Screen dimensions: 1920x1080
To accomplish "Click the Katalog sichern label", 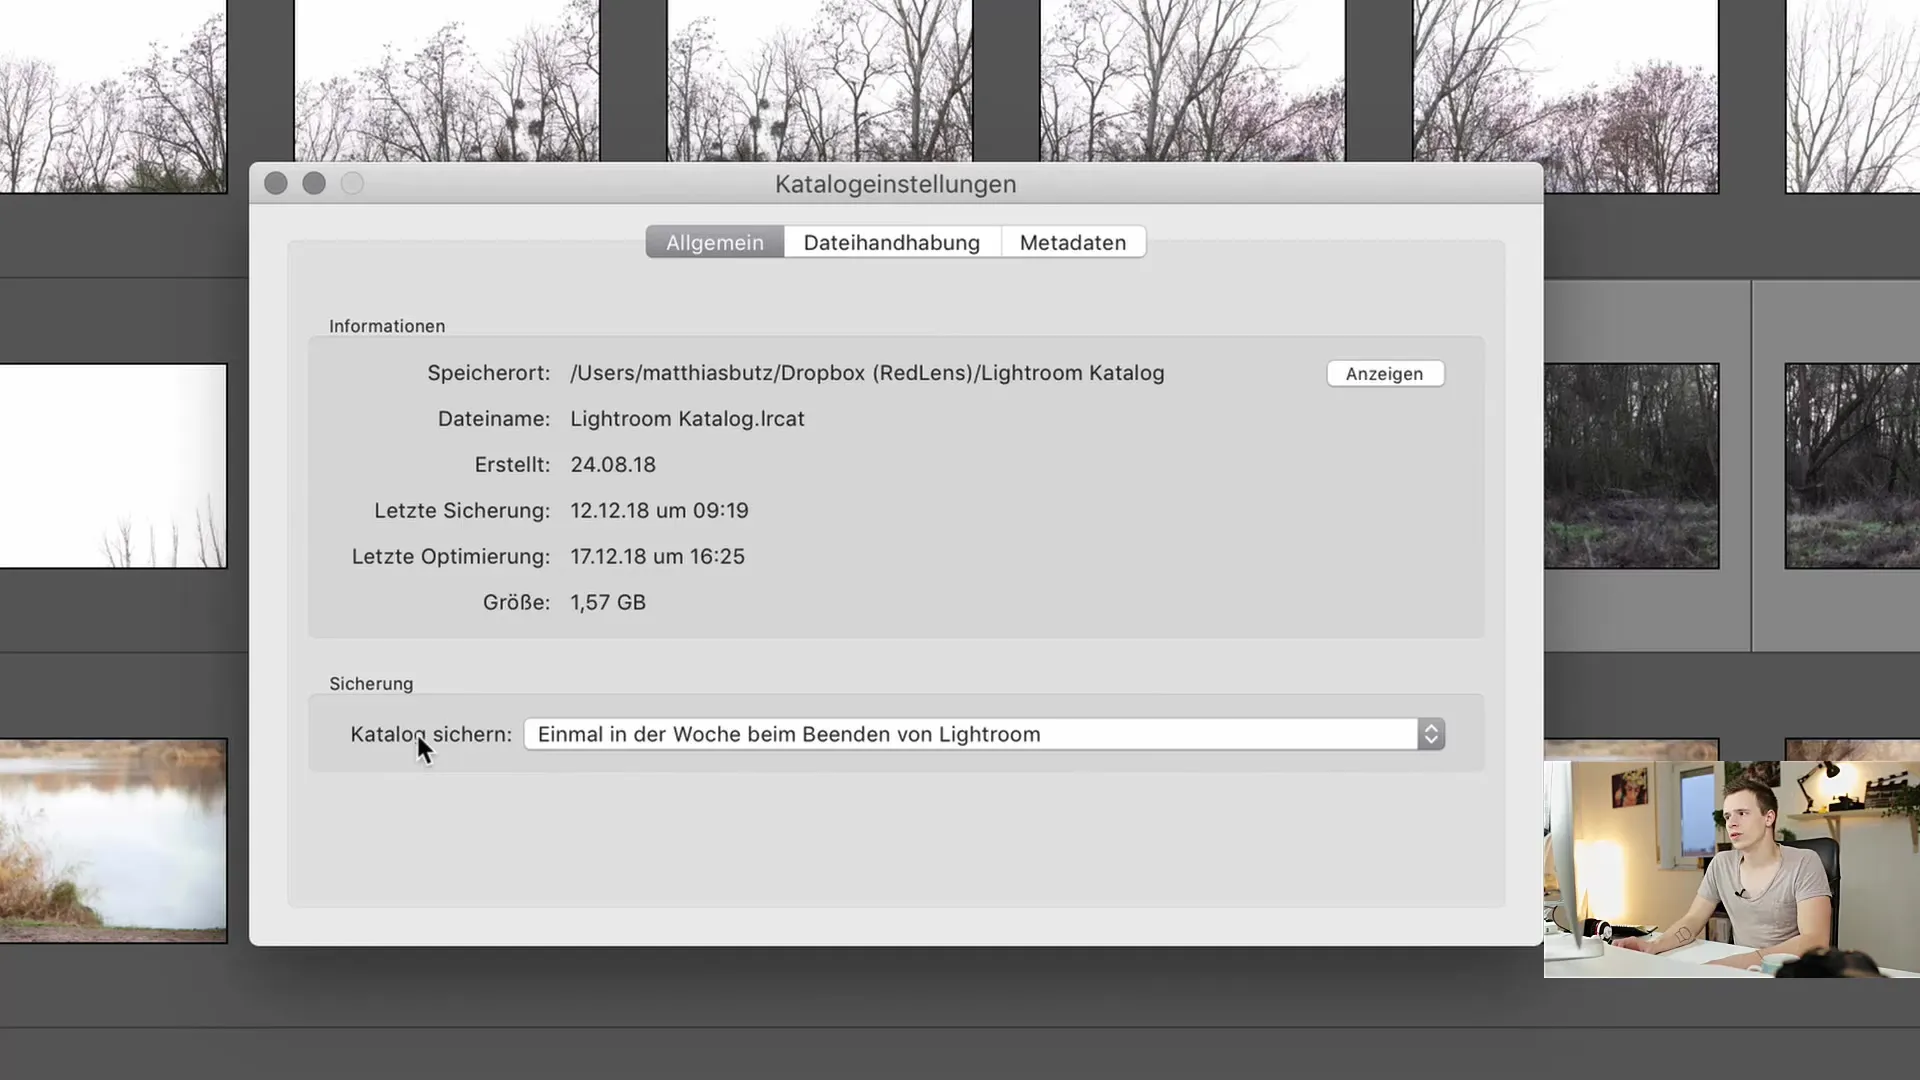I will [431, 734].
